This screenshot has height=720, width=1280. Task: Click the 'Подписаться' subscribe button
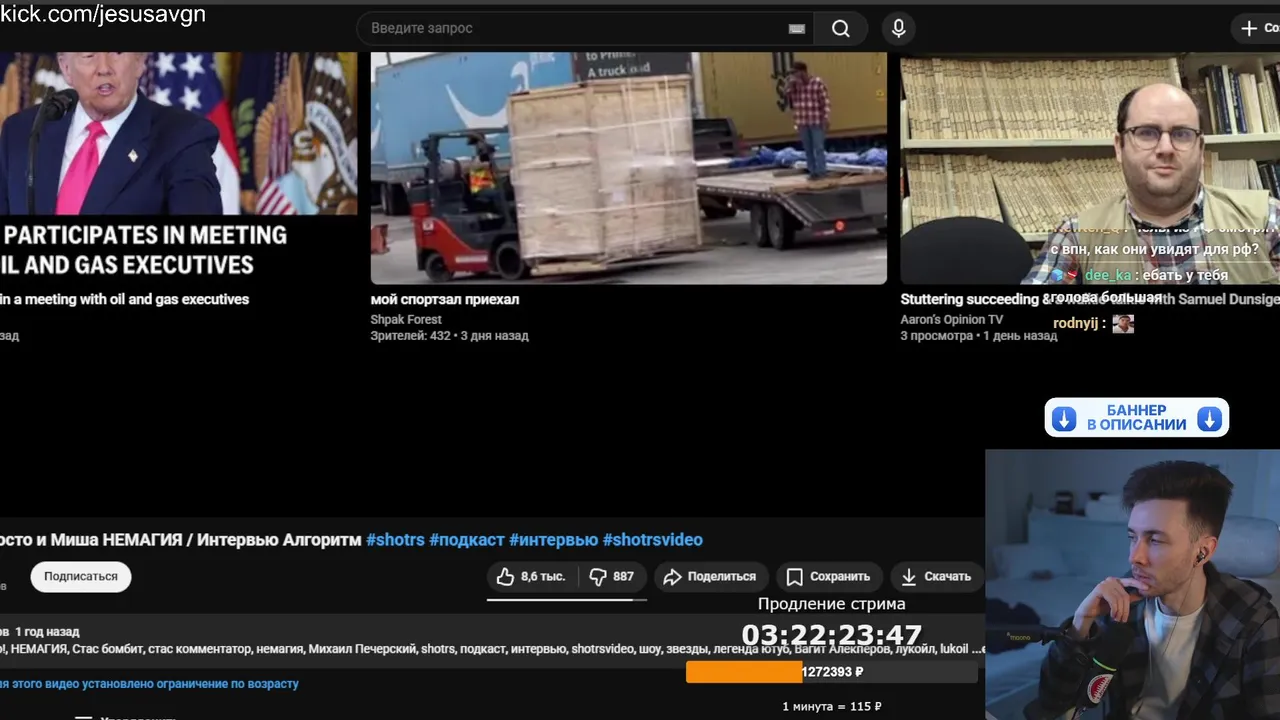81,577
